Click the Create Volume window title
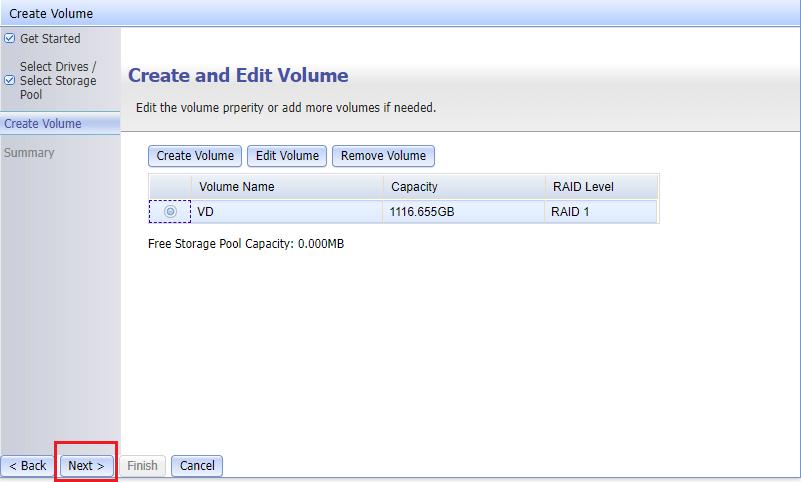 point(51,13)
